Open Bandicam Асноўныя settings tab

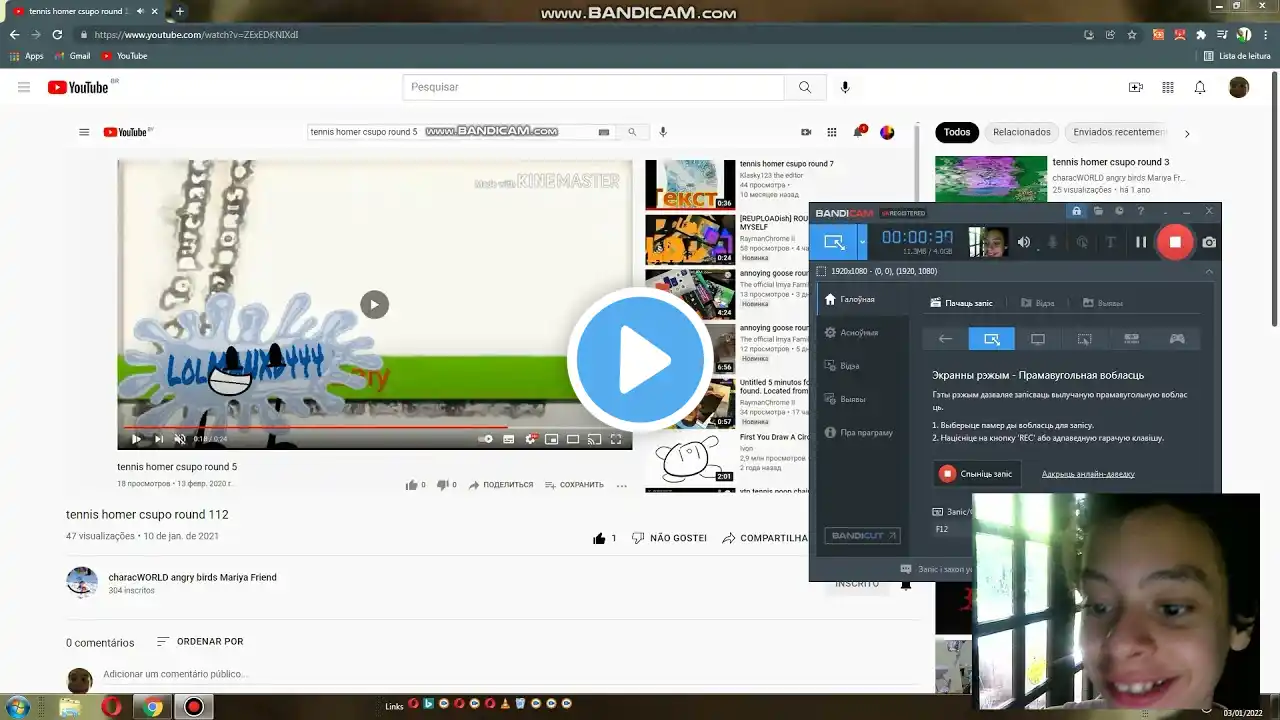pyautogui.click(x=860, y=332)
